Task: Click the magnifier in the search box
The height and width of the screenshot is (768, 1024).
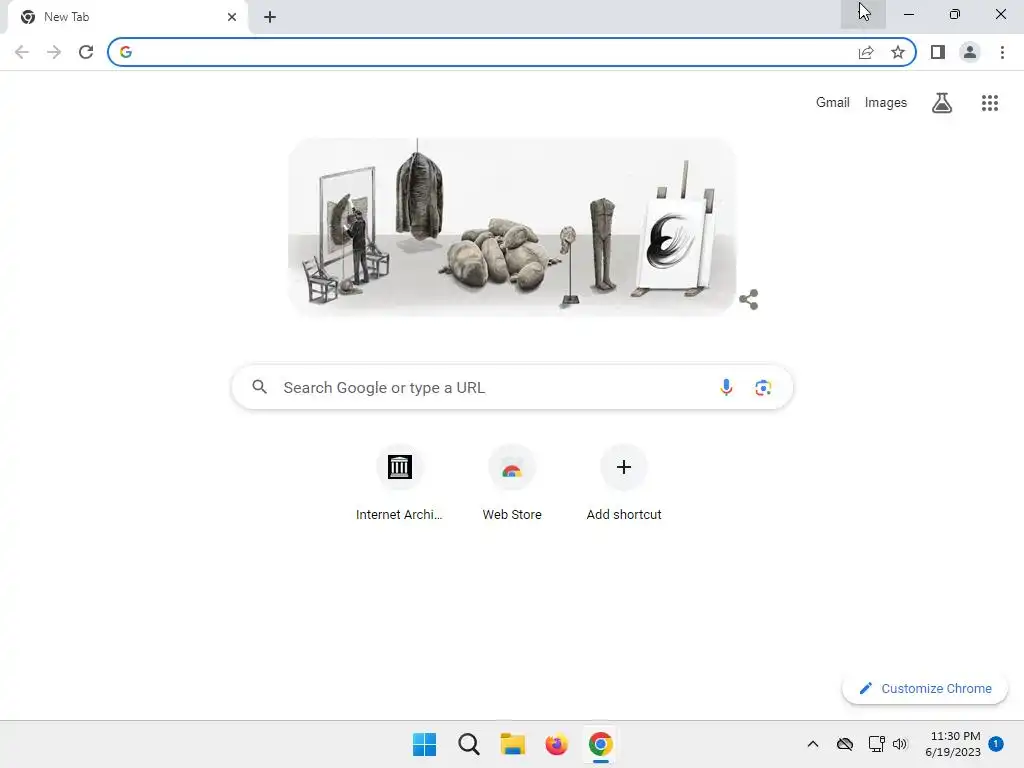Action: tap(259, 387)
